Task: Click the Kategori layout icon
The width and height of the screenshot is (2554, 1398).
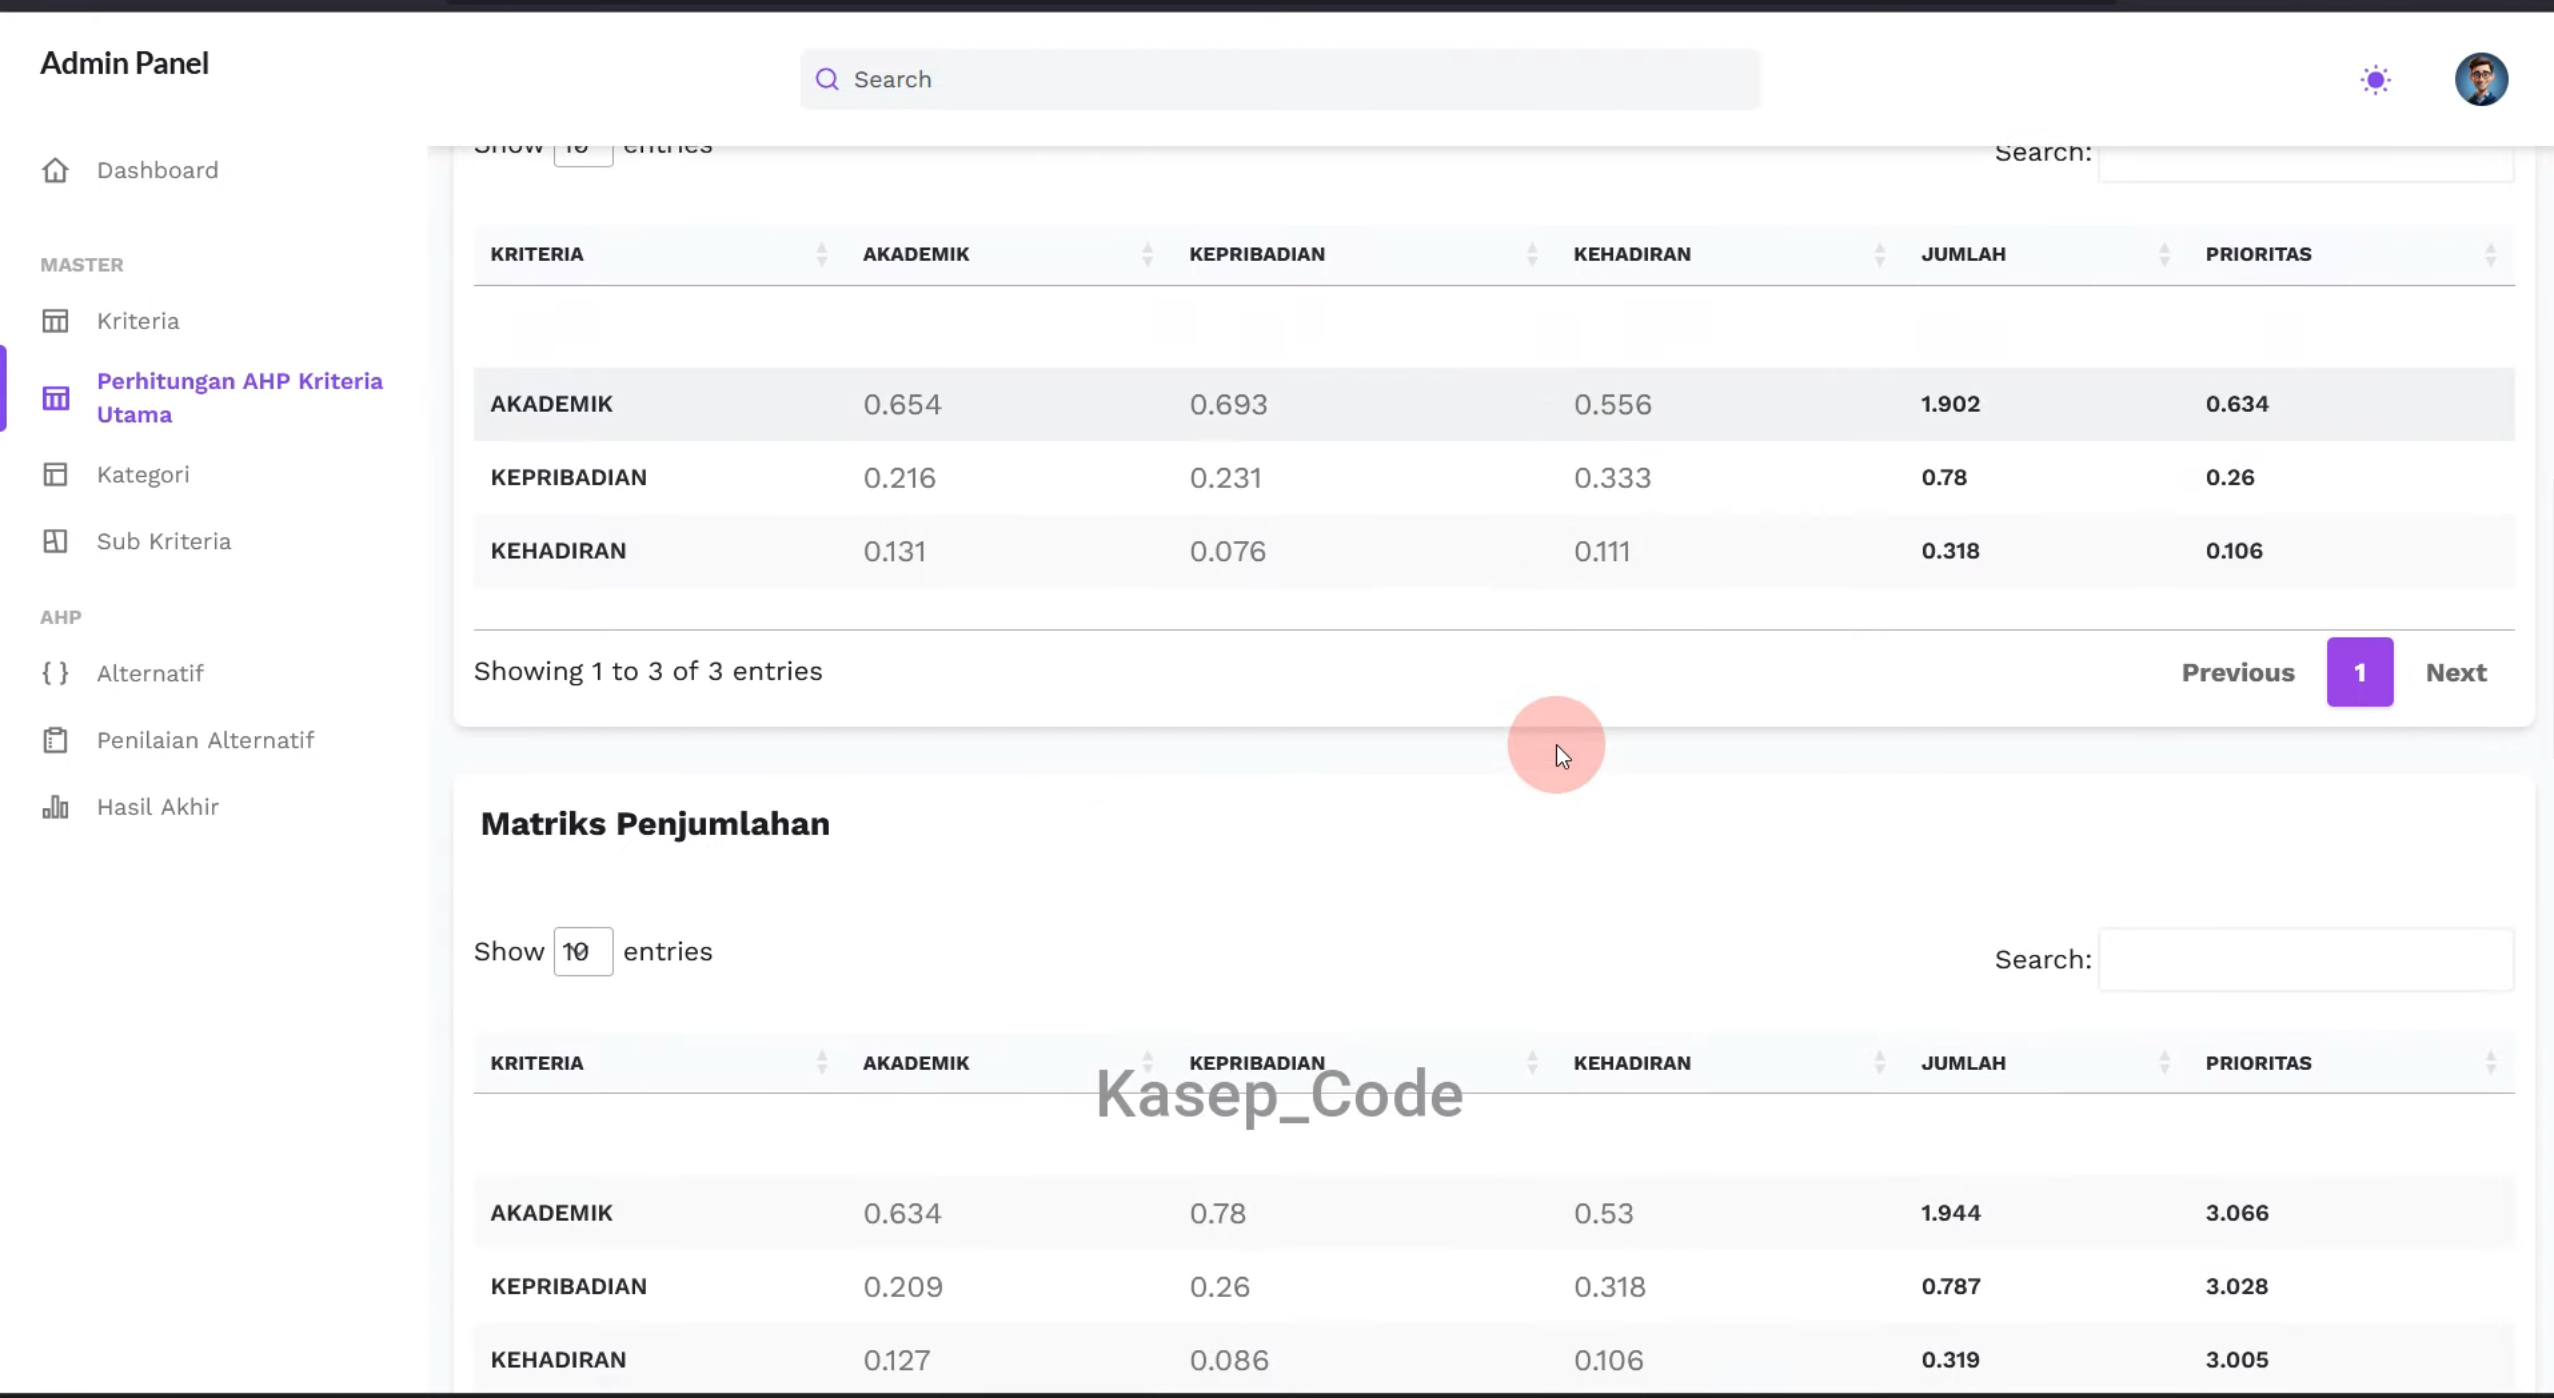Action: click(55, 474)
